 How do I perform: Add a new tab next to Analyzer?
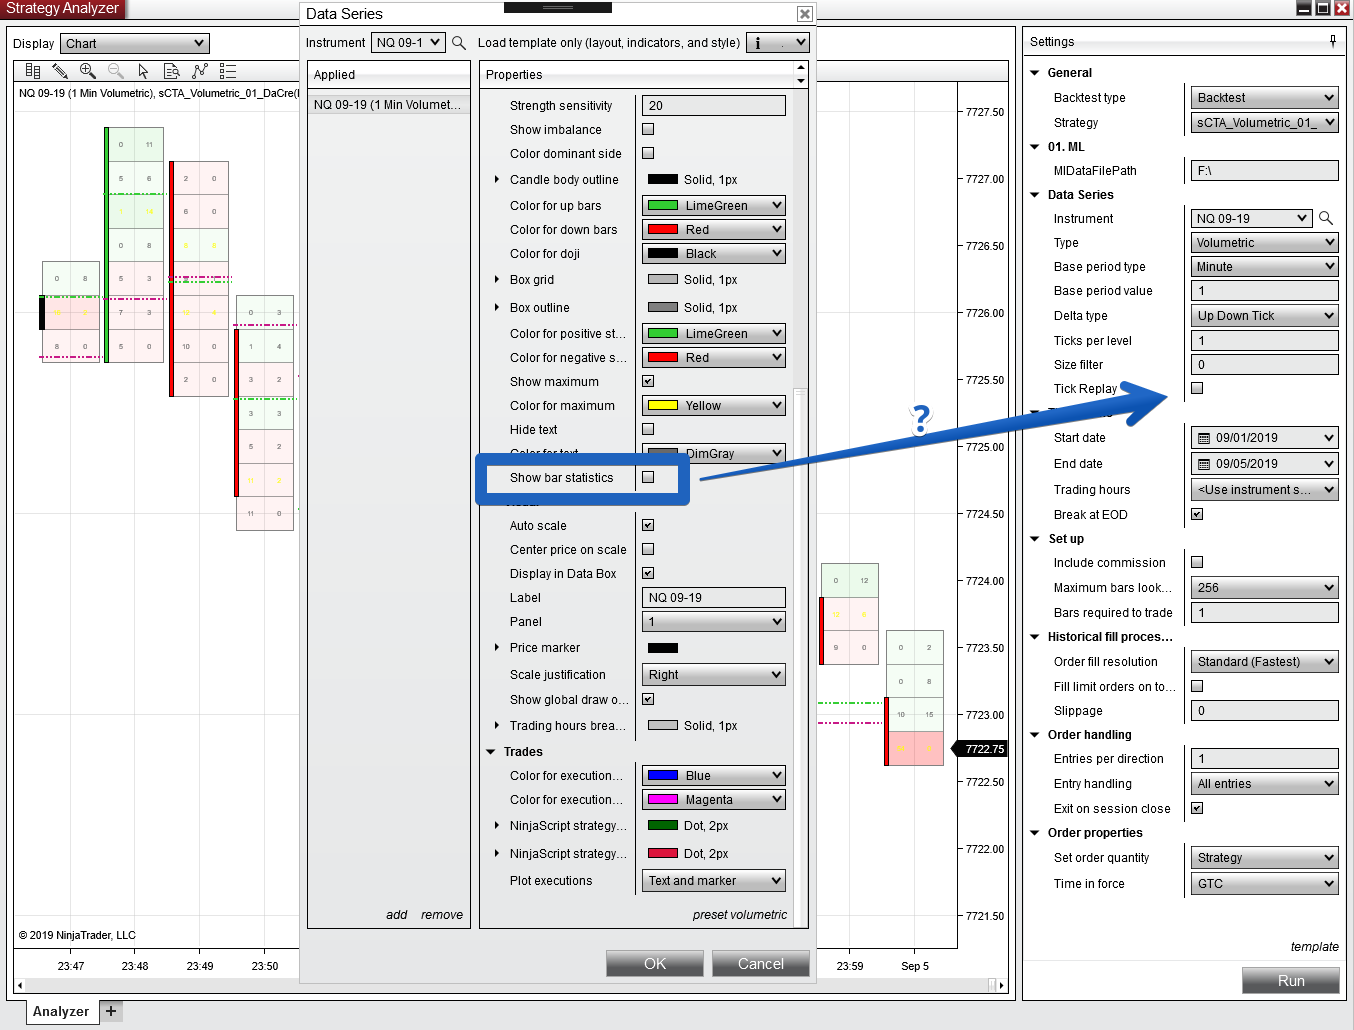(x=111, y=1011)
